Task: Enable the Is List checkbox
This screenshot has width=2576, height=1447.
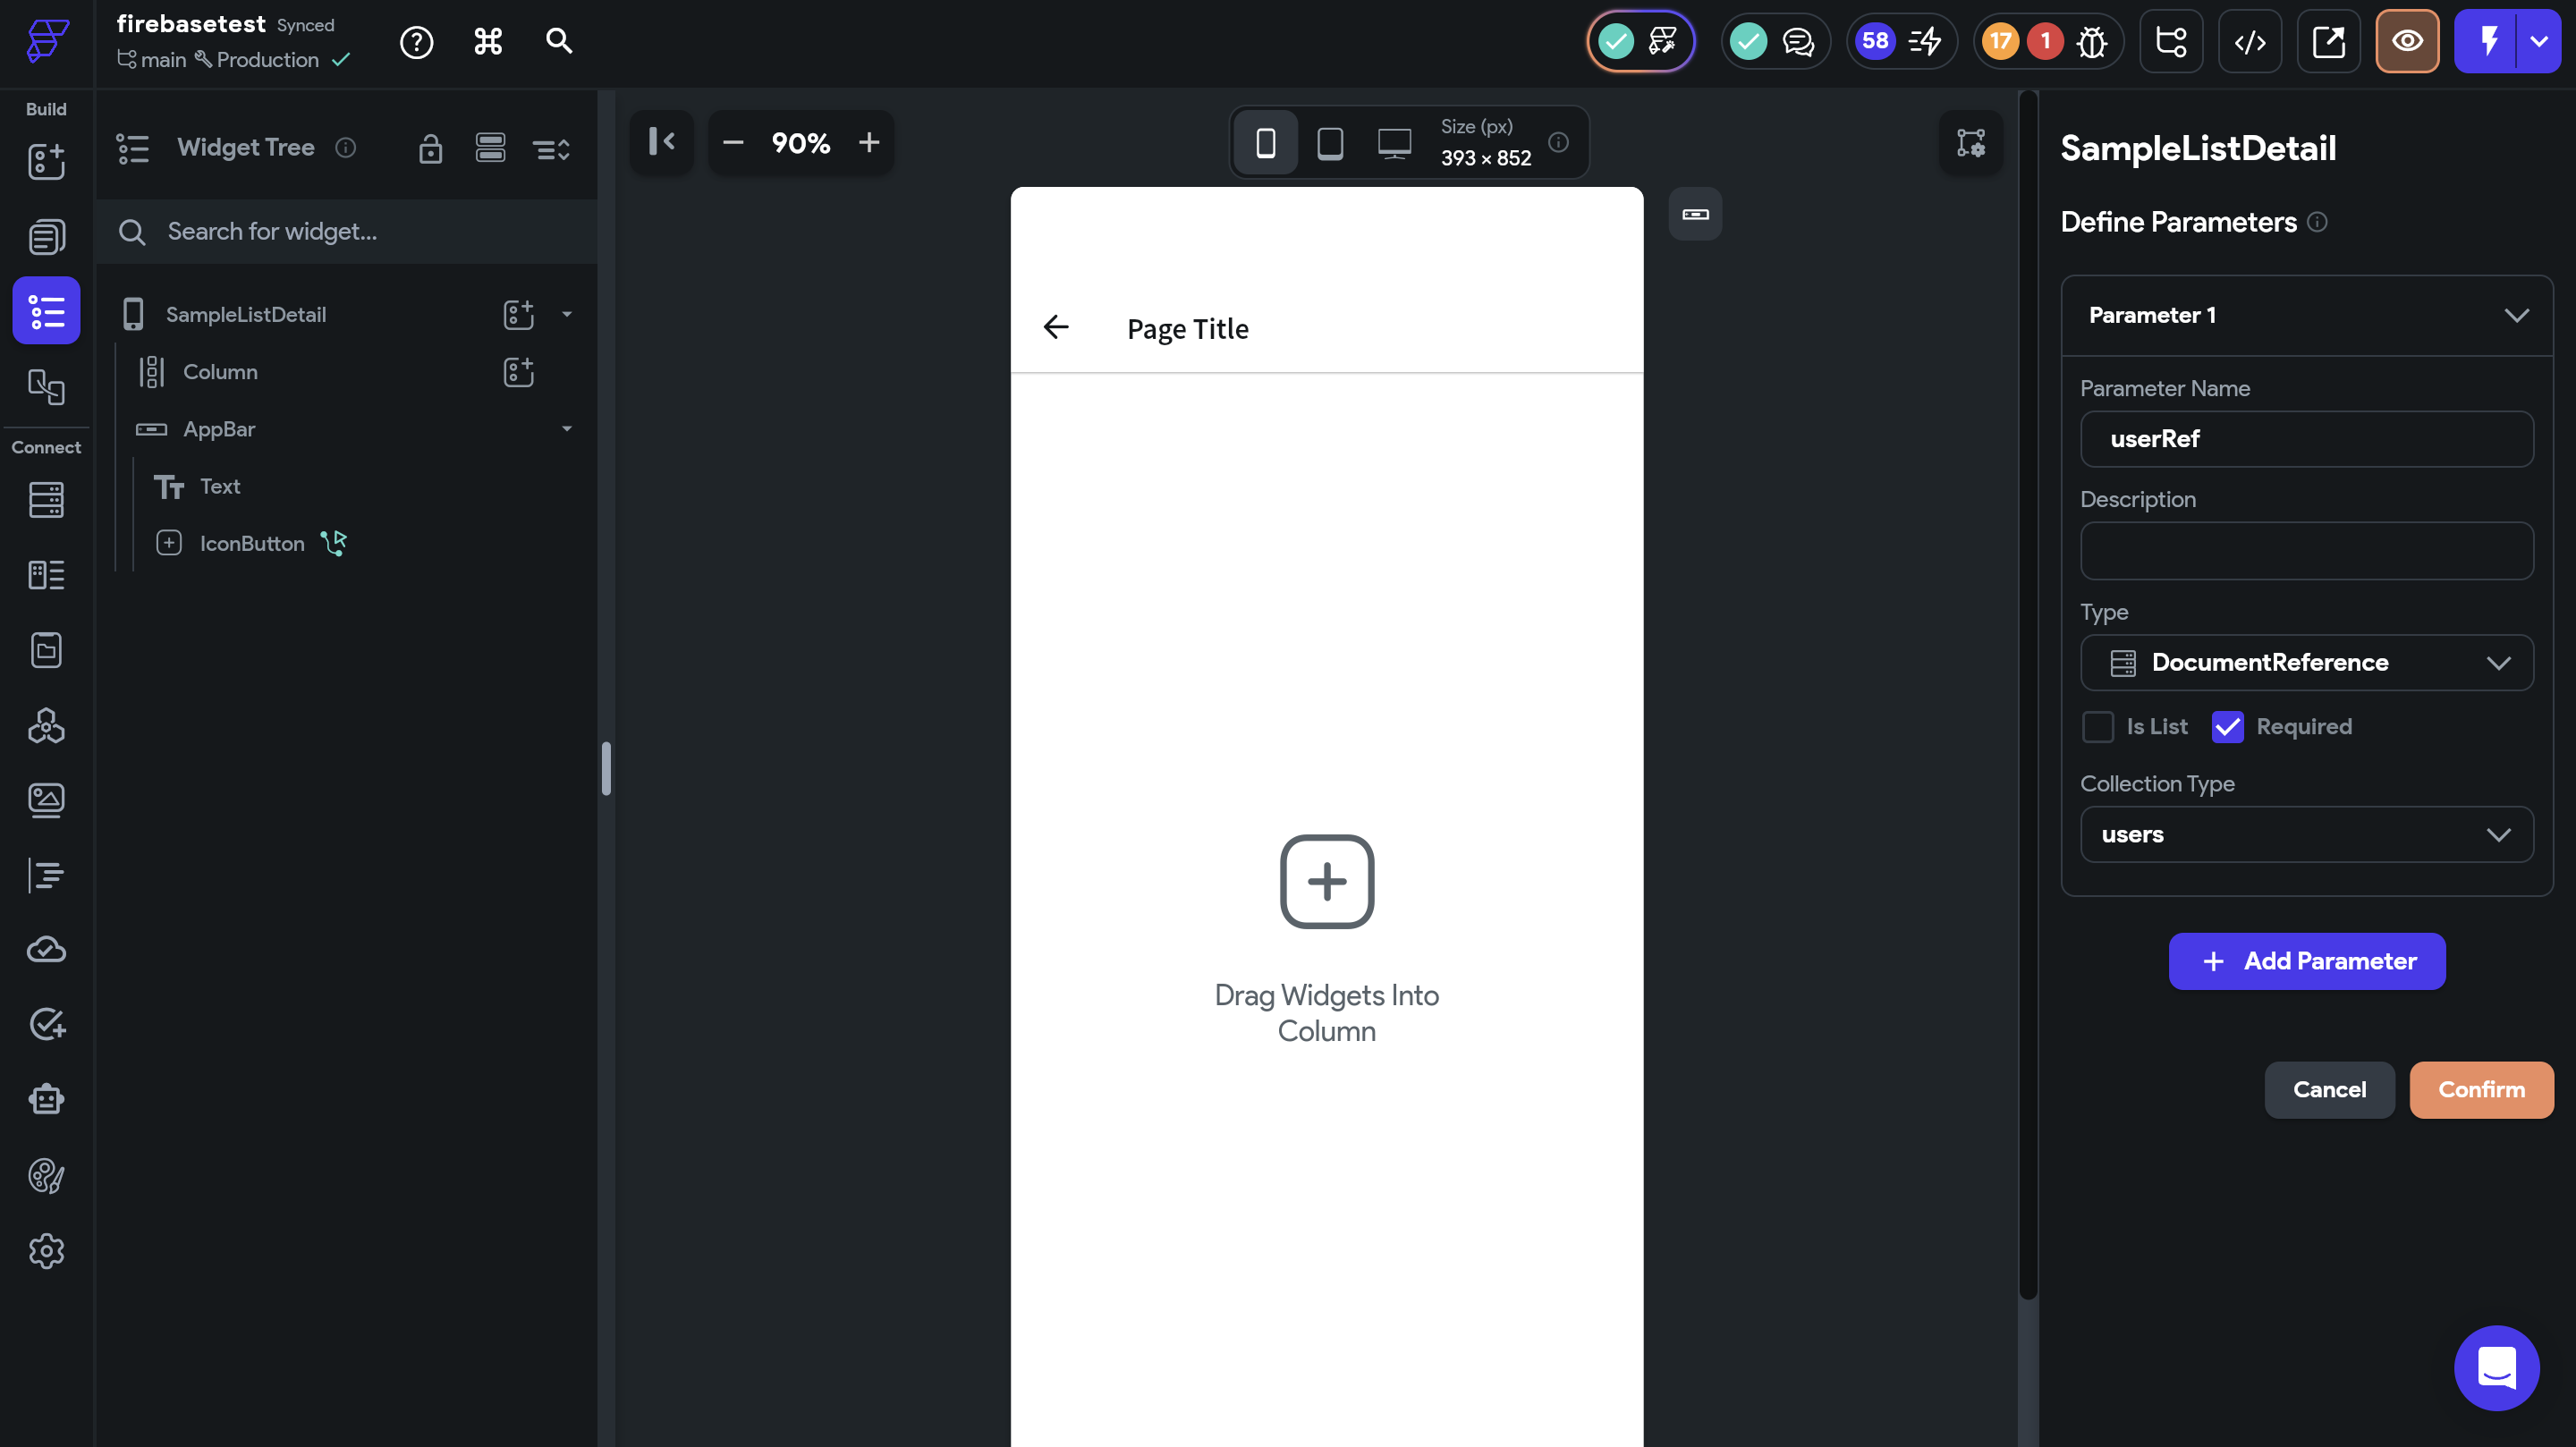Action: [x=2098, y=726]
